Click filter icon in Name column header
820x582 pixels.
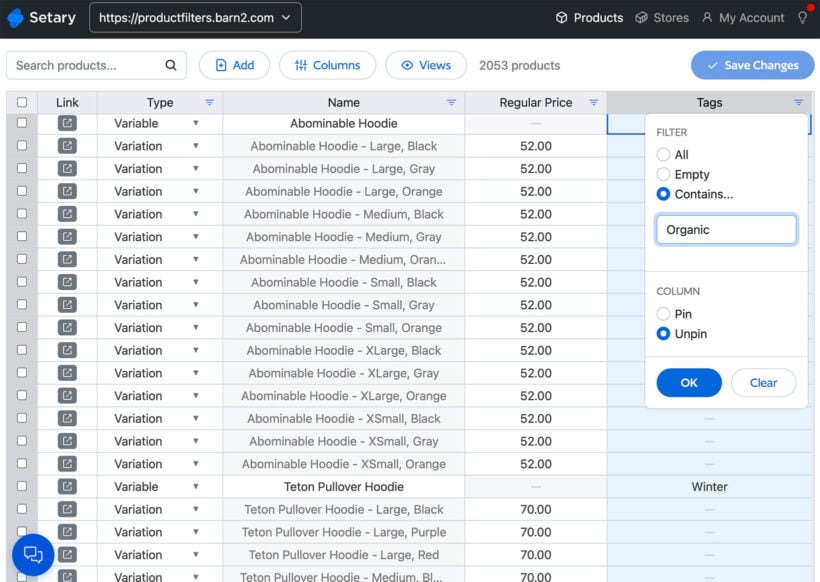point(451,103)
